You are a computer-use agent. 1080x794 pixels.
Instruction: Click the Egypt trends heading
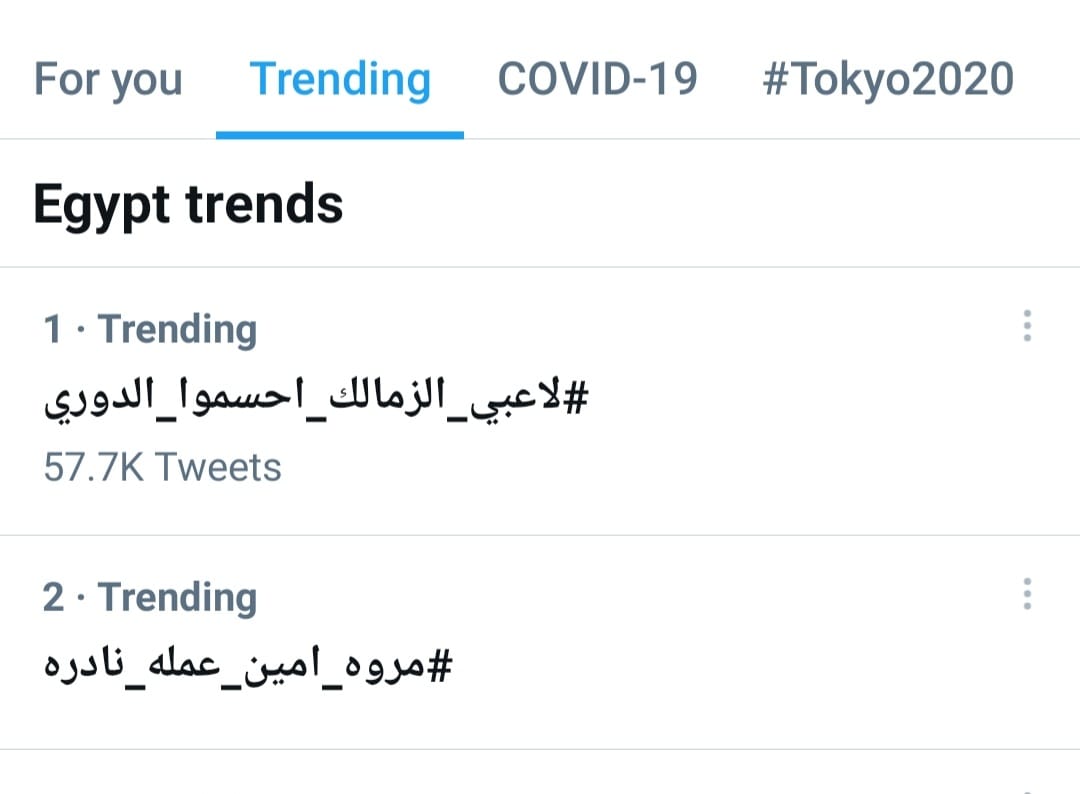pos(188,204)
